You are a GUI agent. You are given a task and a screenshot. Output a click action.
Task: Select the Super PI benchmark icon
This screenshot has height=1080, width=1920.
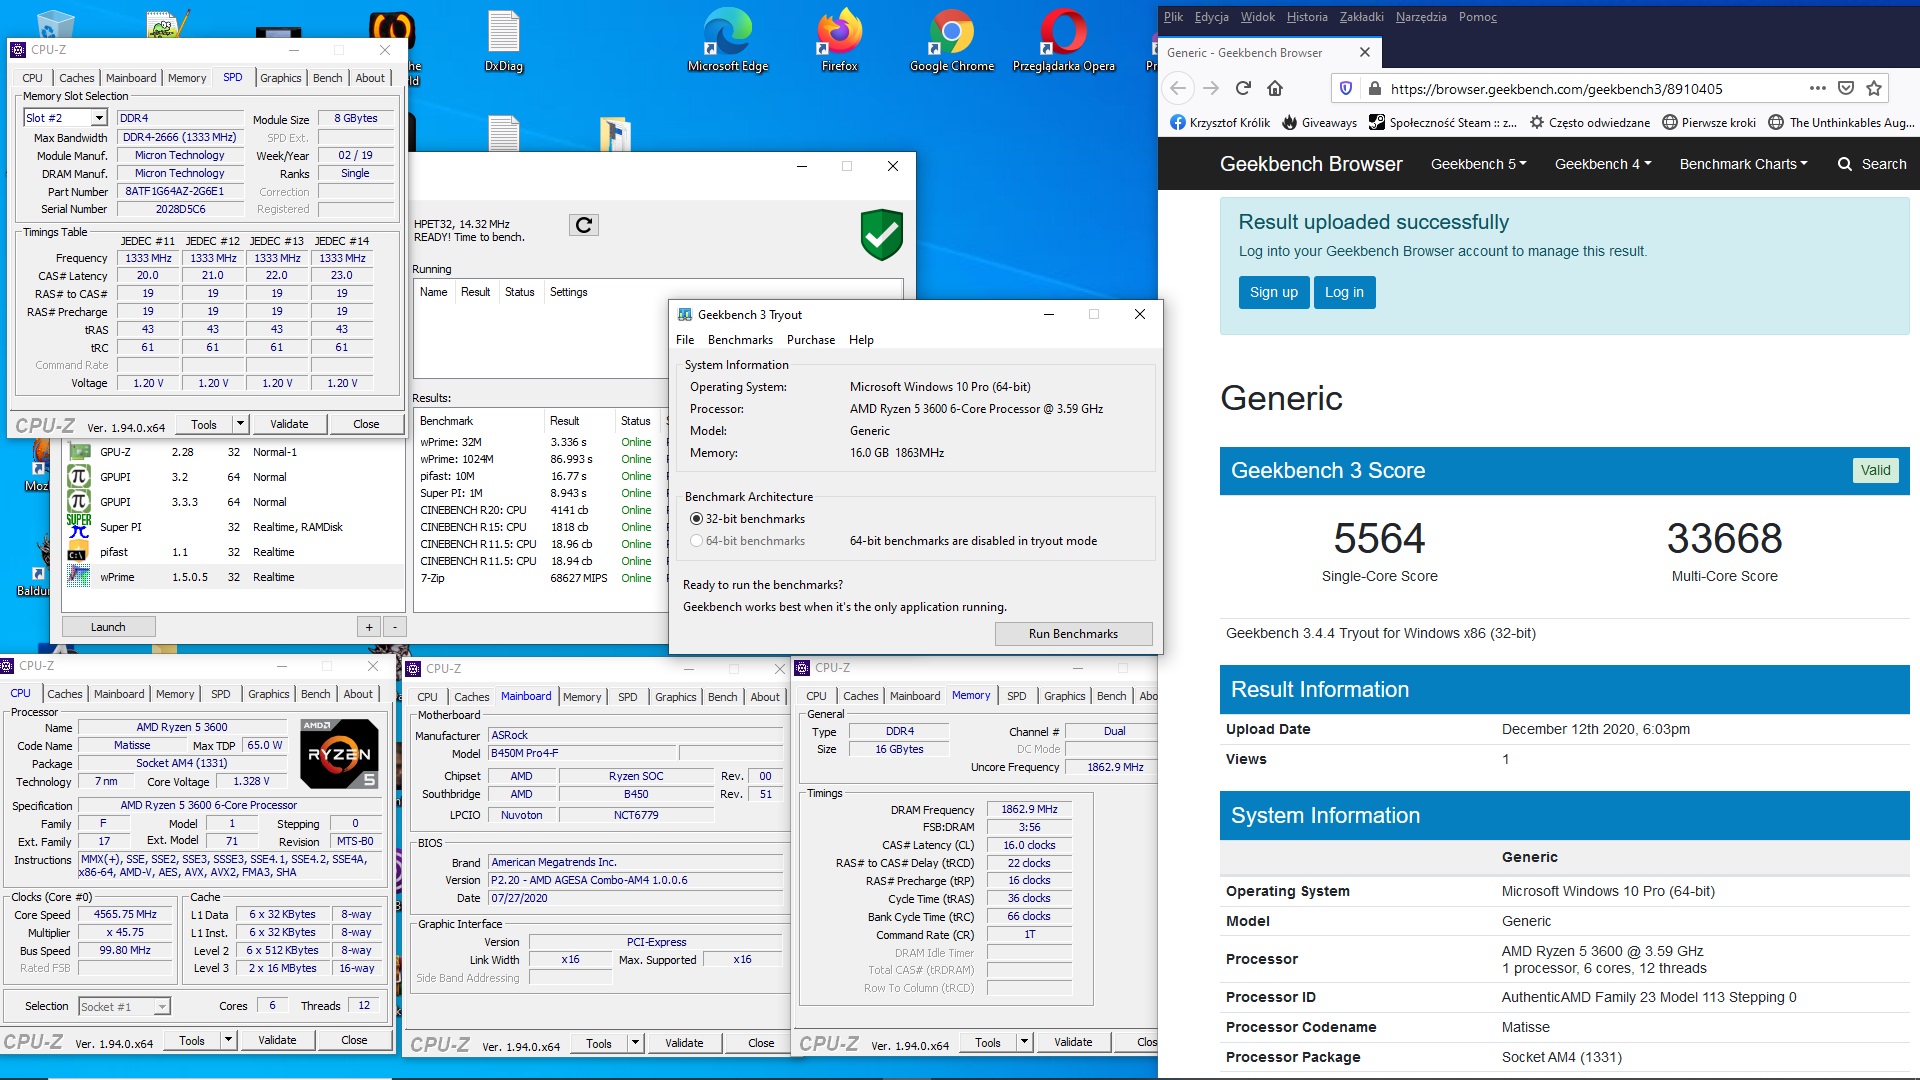[x=79, y=526]
